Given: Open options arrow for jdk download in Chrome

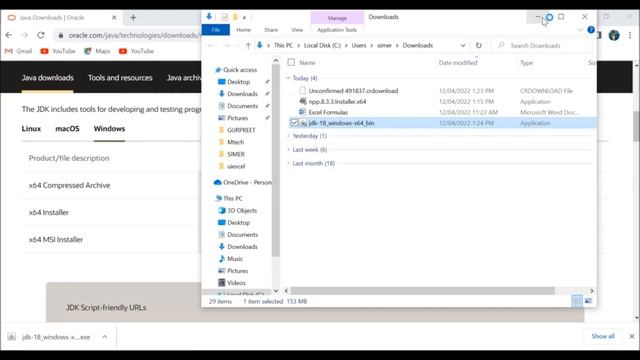Looking at the screenshot, I should pyautogui.click(x=104, y=337).
